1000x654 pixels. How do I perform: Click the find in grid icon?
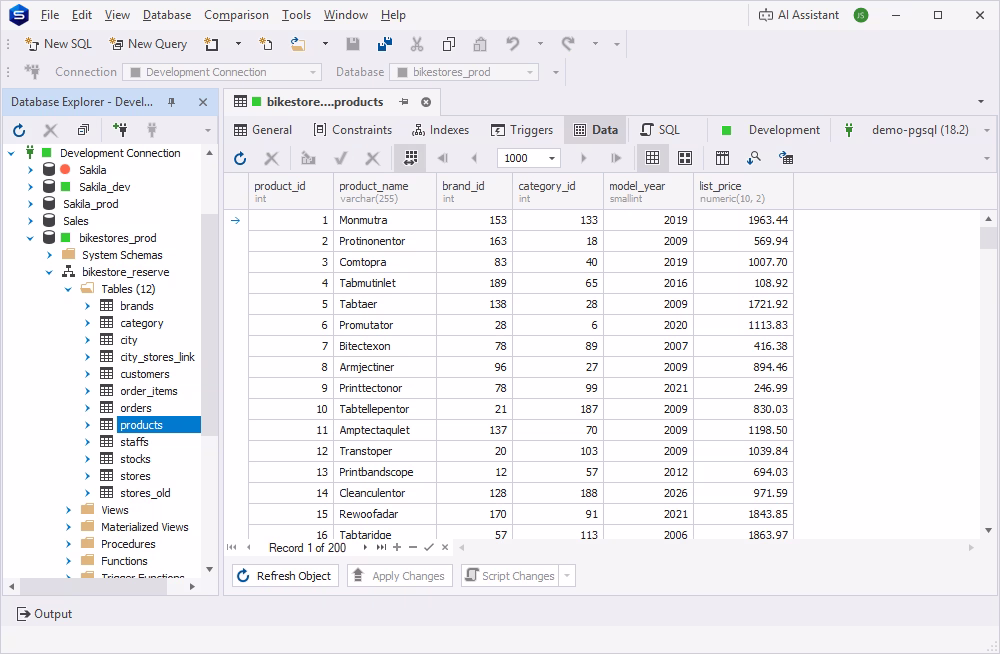[x=754, y=158]
